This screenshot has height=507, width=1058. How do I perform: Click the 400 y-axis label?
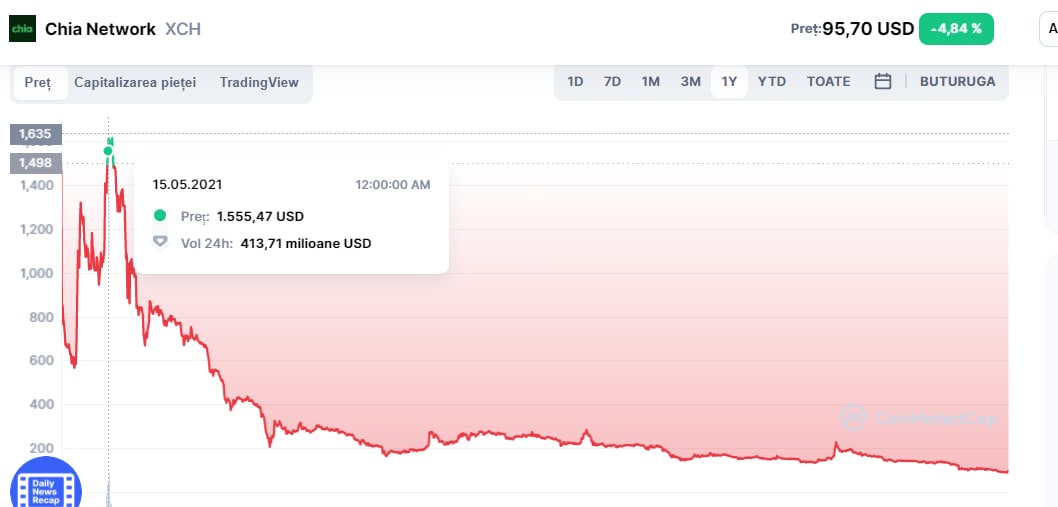pyautogui.click(x=43, y=404)
